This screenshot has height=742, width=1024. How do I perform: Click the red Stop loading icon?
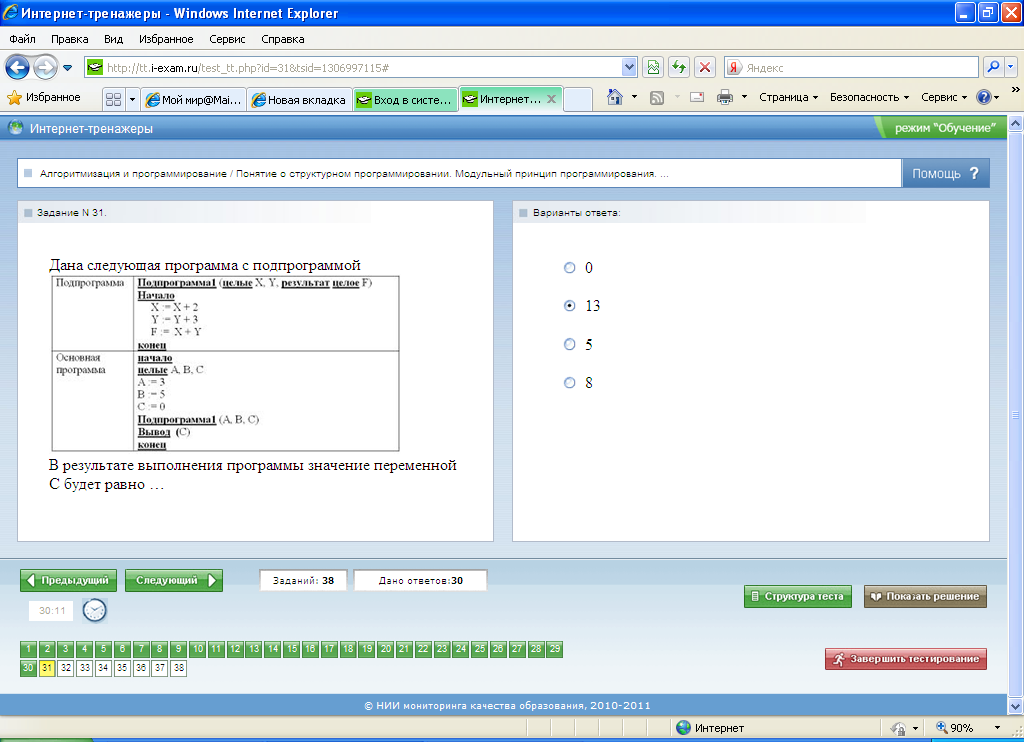705,67
